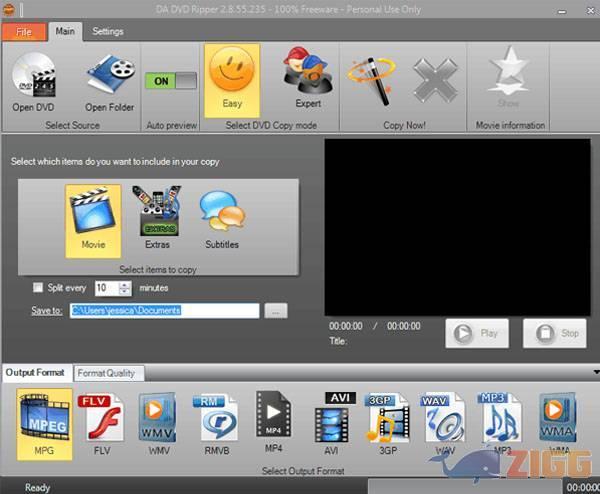Click the Save to path field
This screenshot has width=600, height=494.
[164, 311]
